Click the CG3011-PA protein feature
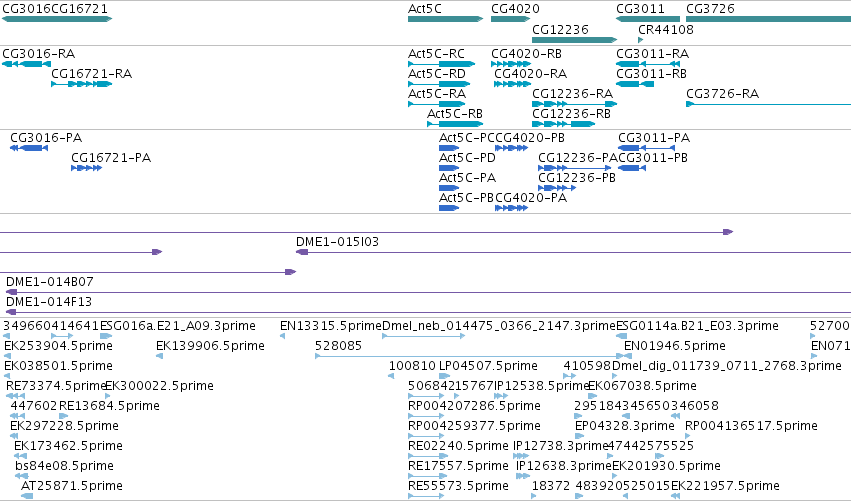851x501 pixels. click(x=646, y=148)
